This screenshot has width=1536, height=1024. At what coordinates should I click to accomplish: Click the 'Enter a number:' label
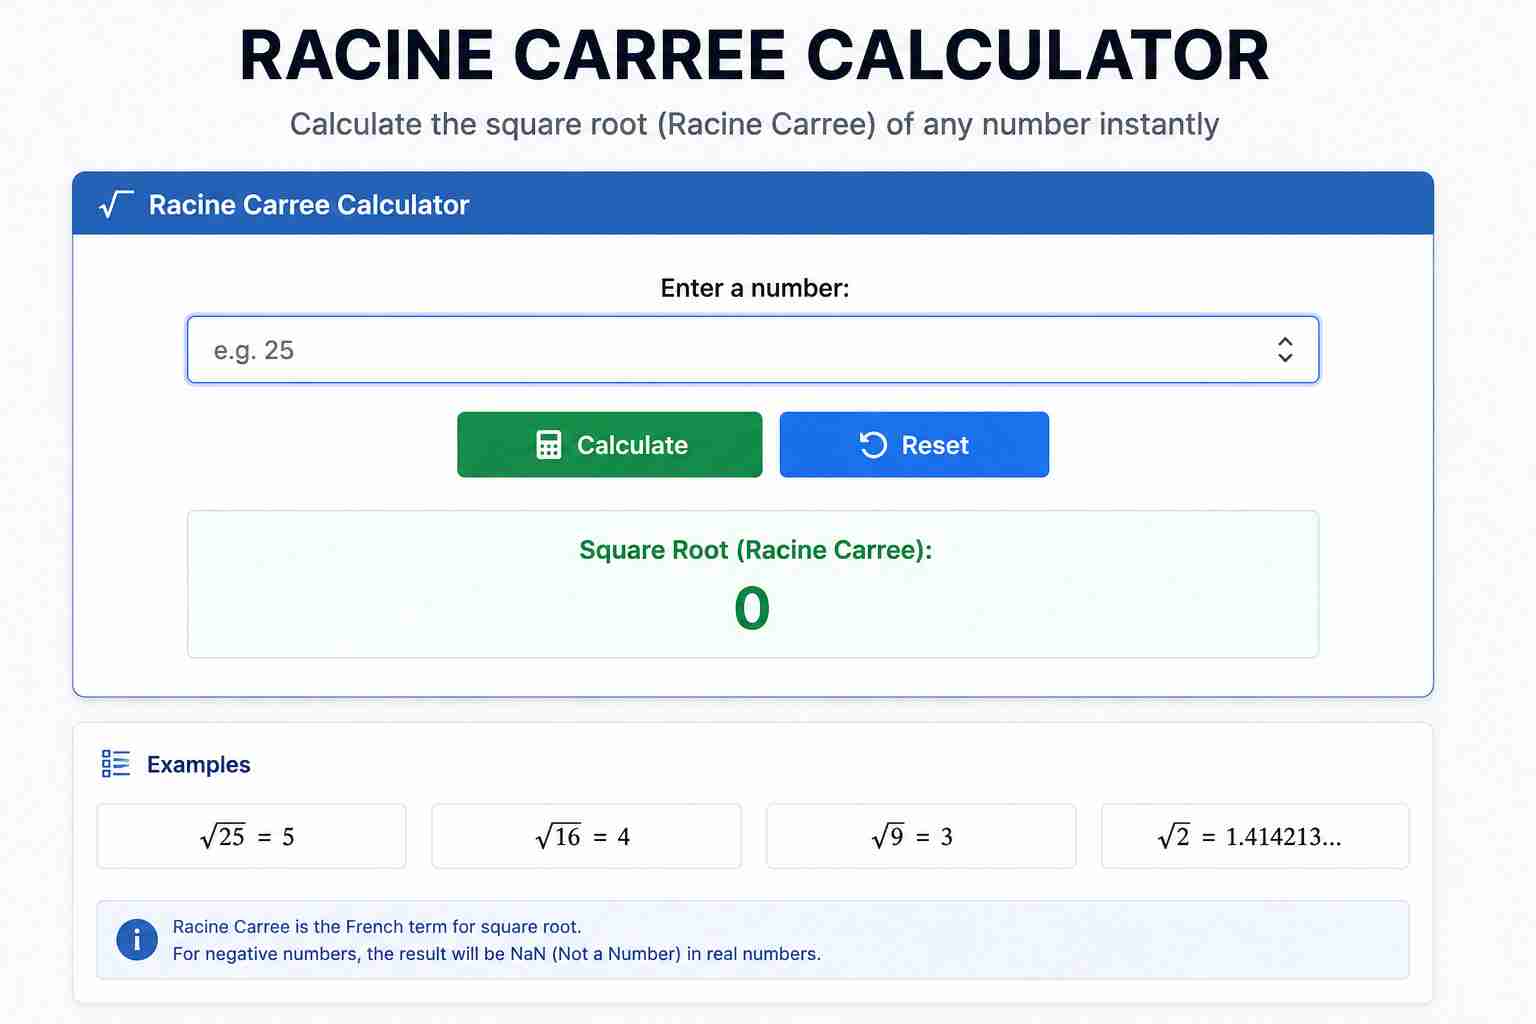(755, 288)
